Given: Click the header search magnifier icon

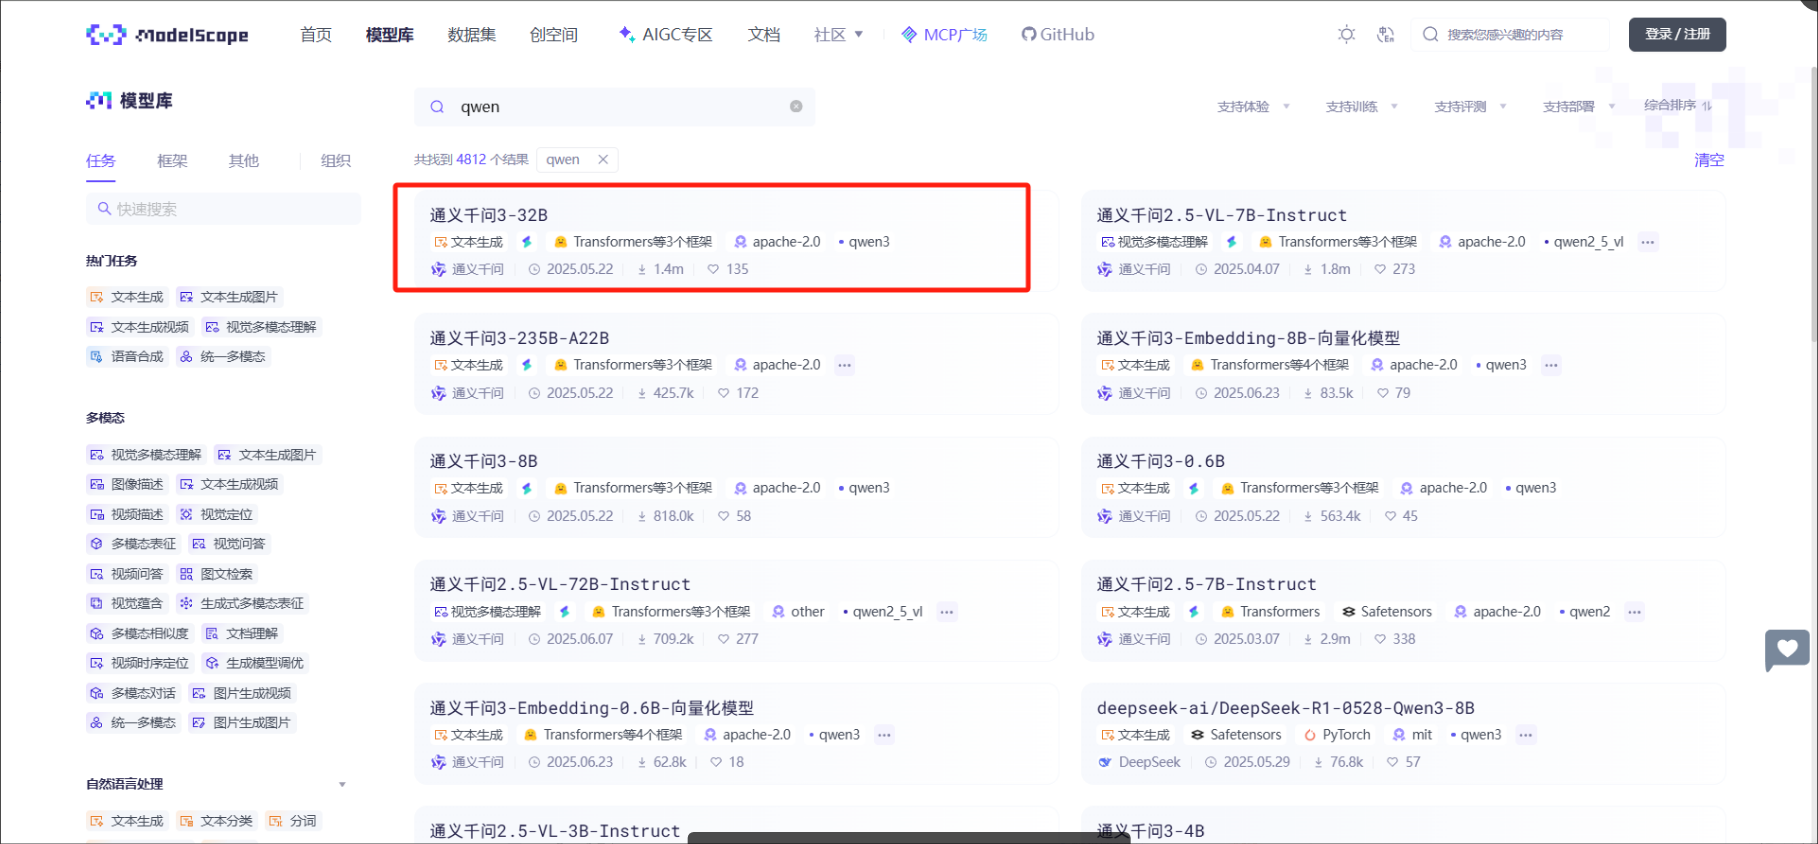Looking at the screenshot, I should click(x=1430, y=35).
